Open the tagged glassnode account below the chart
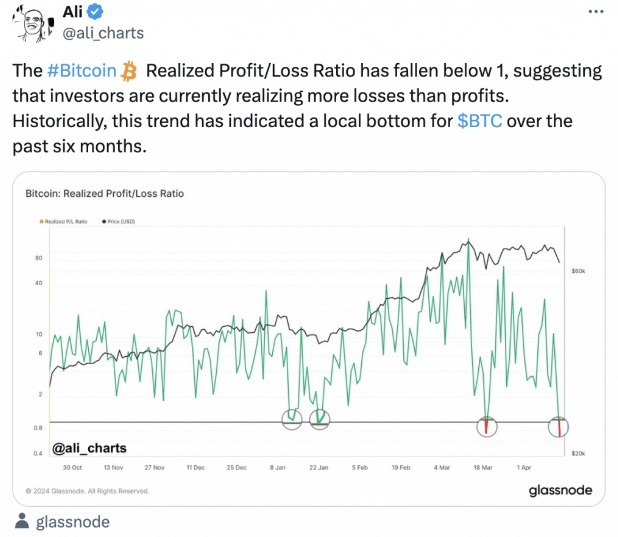The height and width of the screenshot is (537, 618). [x=72, y=522]
